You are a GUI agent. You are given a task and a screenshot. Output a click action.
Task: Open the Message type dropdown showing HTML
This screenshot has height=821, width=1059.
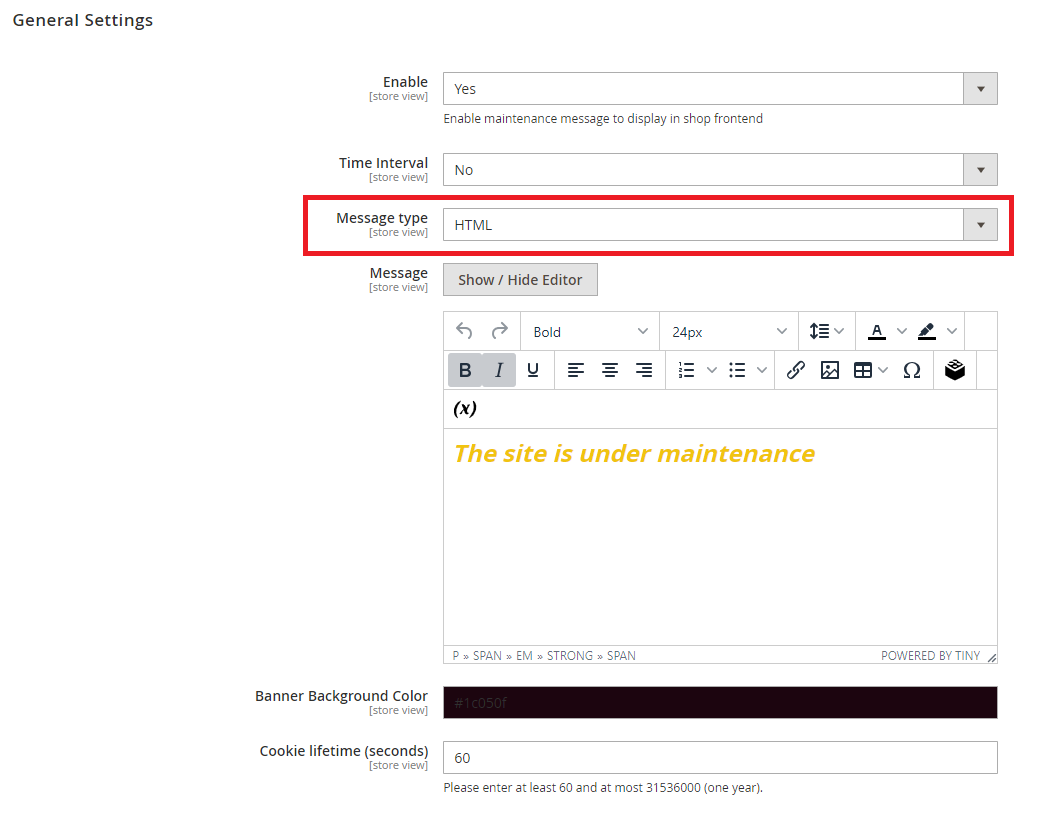[x=719, y=225]
